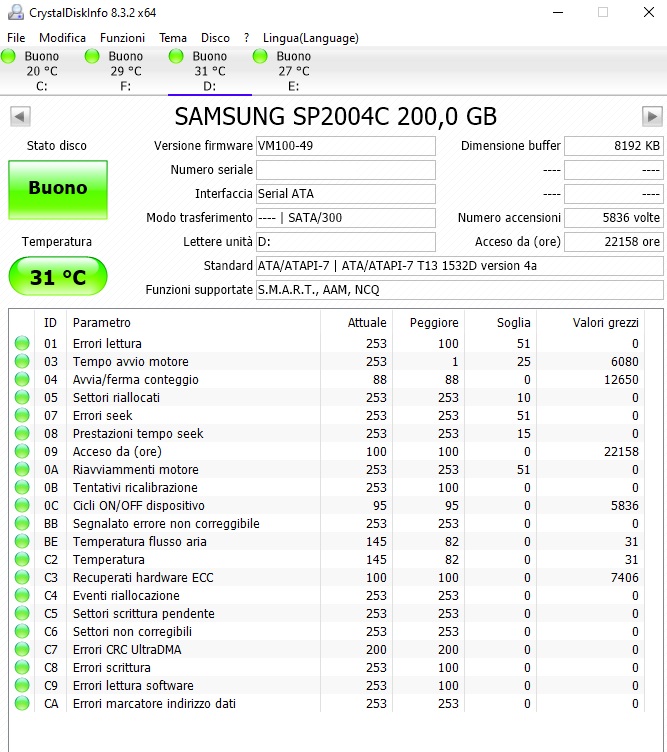Click green status dot for Prestazioni tempo seek
Screen dimensions: 667x752
point(22,433)
